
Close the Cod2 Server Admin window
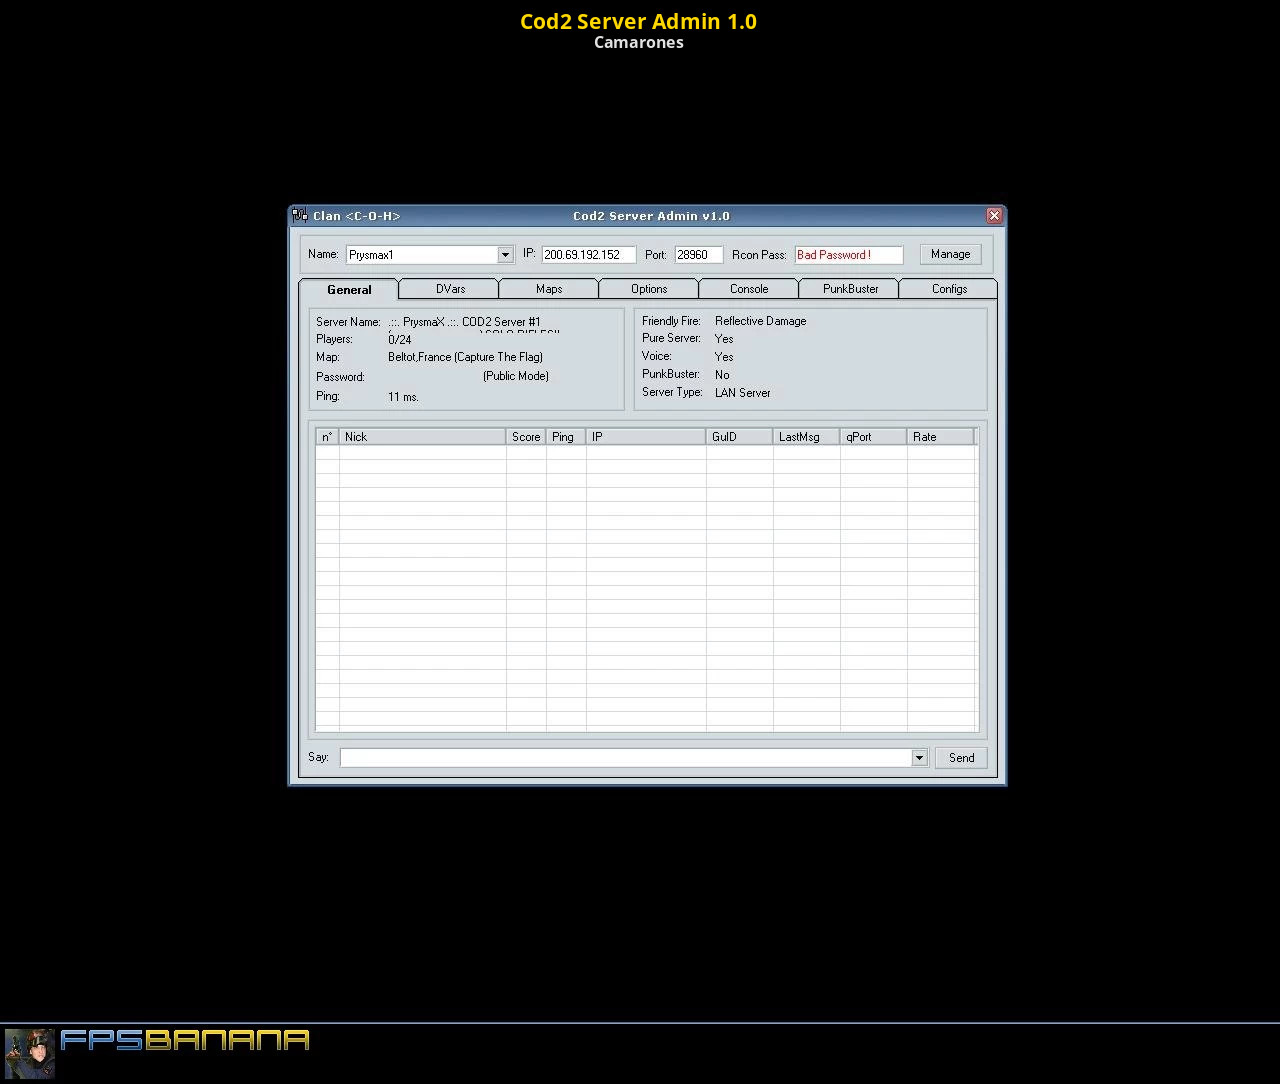coord(994,216)
